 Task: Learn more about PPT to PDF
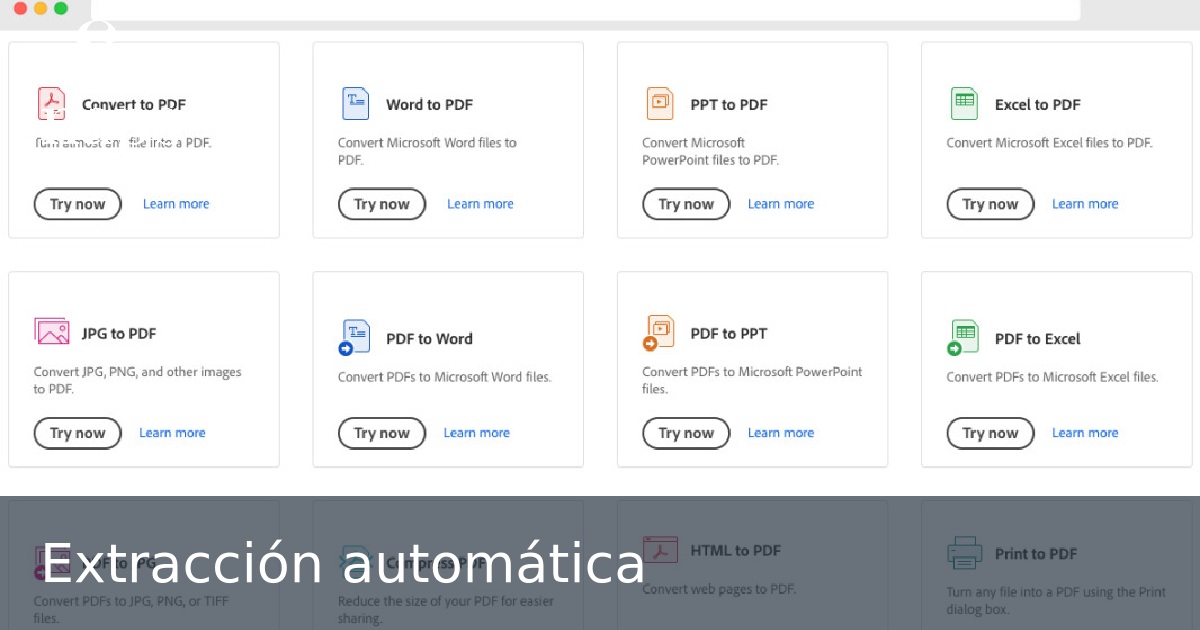point(781,204)
